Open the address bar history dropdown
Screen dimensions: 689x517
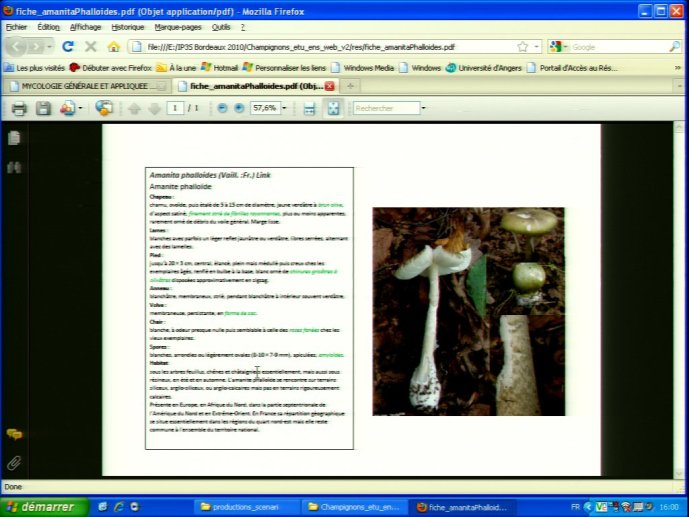click(x=537, y=47)
